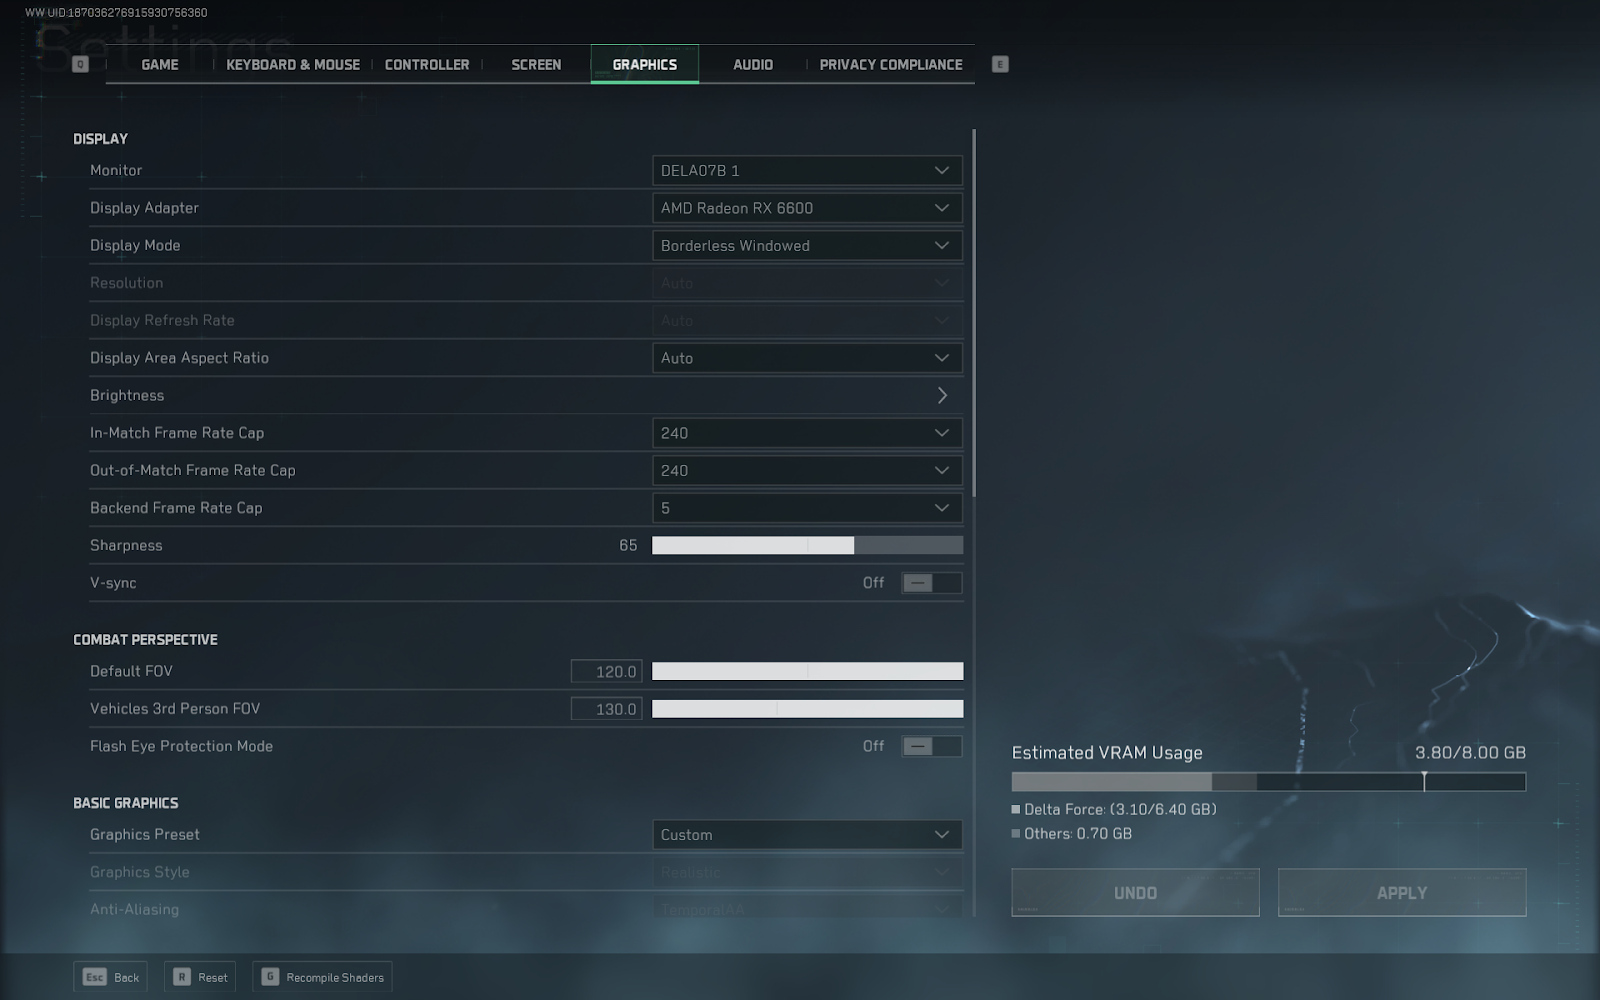
Task: Click the APPLY button
Action: tap(1401, 892)
